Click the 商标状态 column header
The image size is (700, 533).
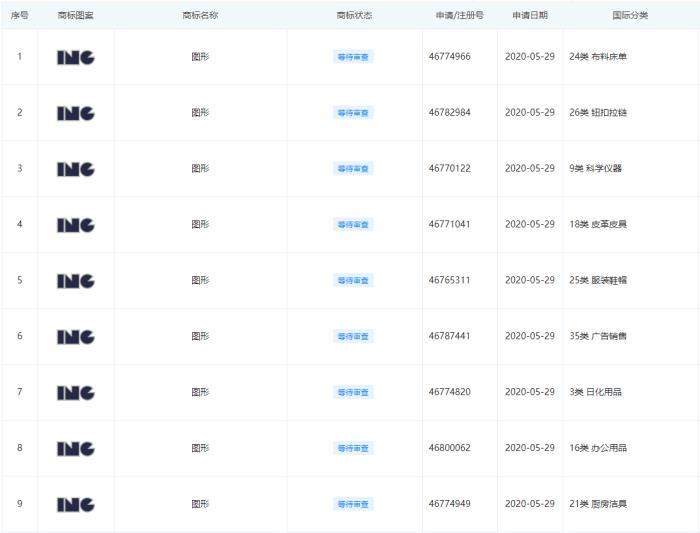(x=354, y=16)
